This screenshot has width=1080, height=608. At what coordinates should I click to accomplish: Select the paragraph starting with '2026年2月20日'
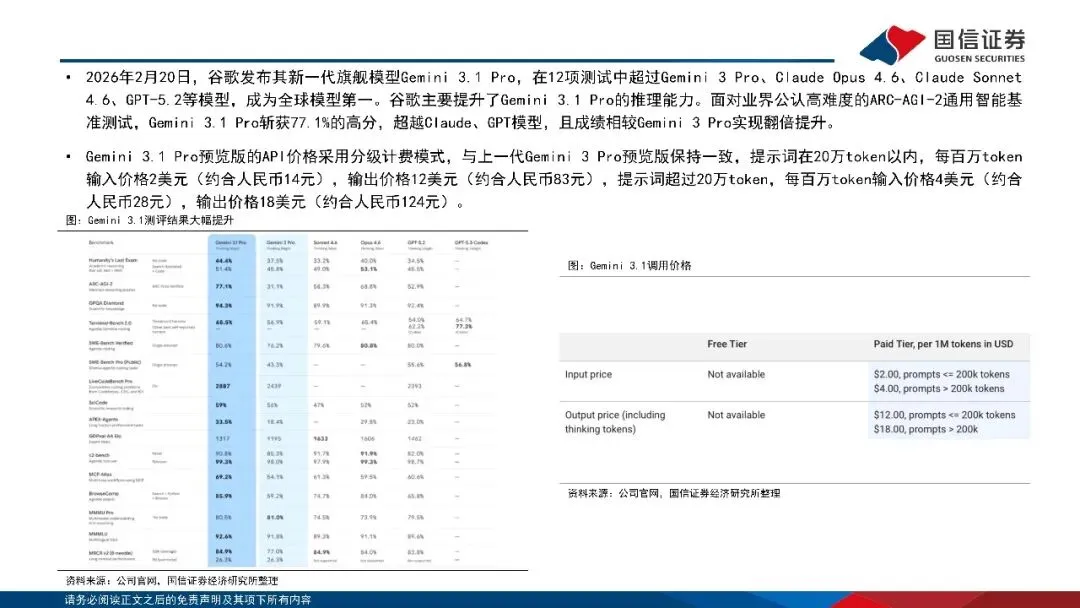click(554, 100)
